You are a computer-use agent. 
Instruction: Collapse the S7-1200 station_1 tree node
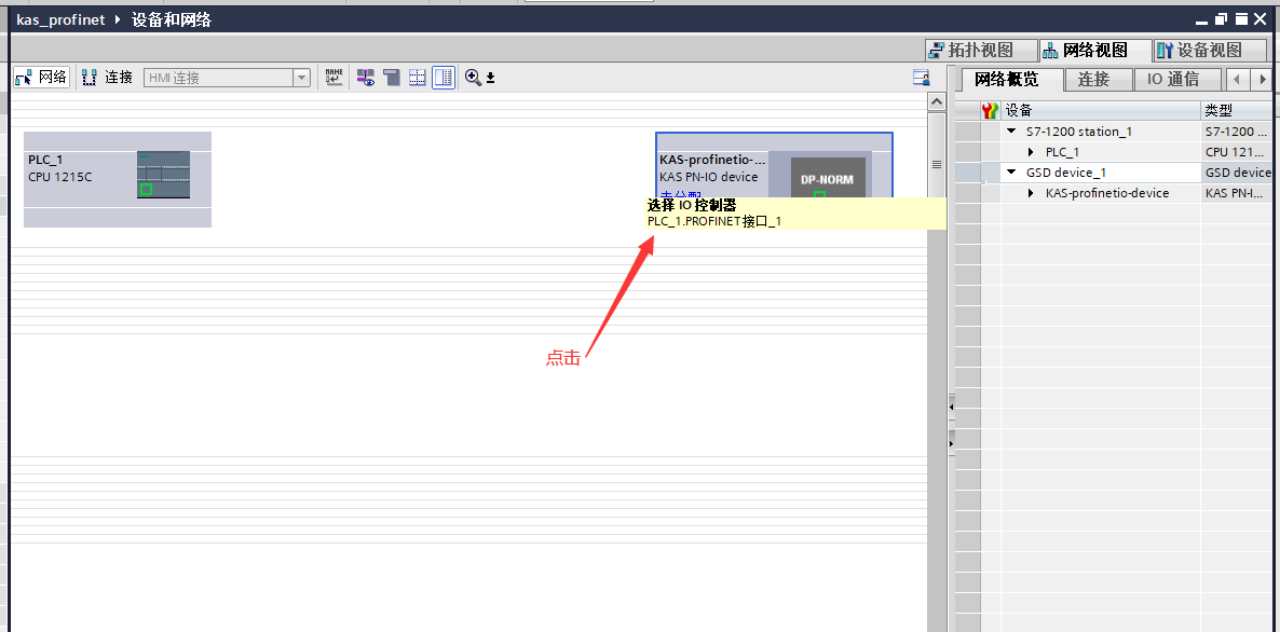1011,131
